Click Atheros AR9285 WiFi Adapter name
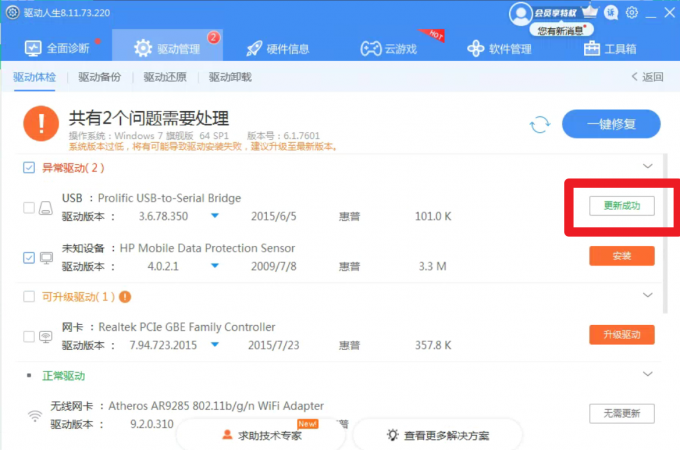Screen dimensions: 680x450 [216, 406]
